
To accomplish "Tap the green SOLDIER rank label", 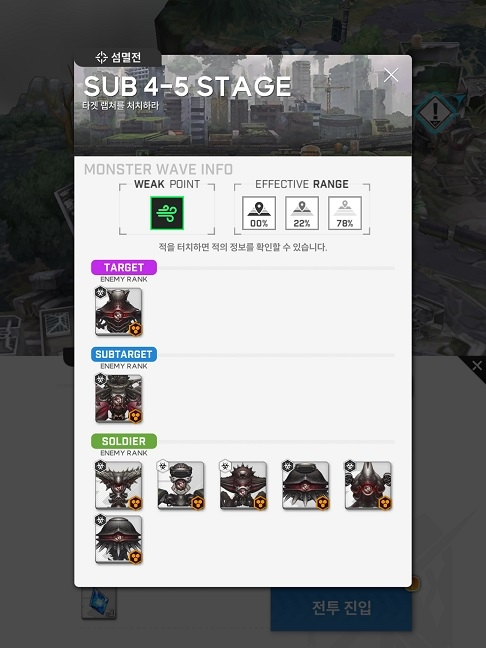I will pos(124,441).
